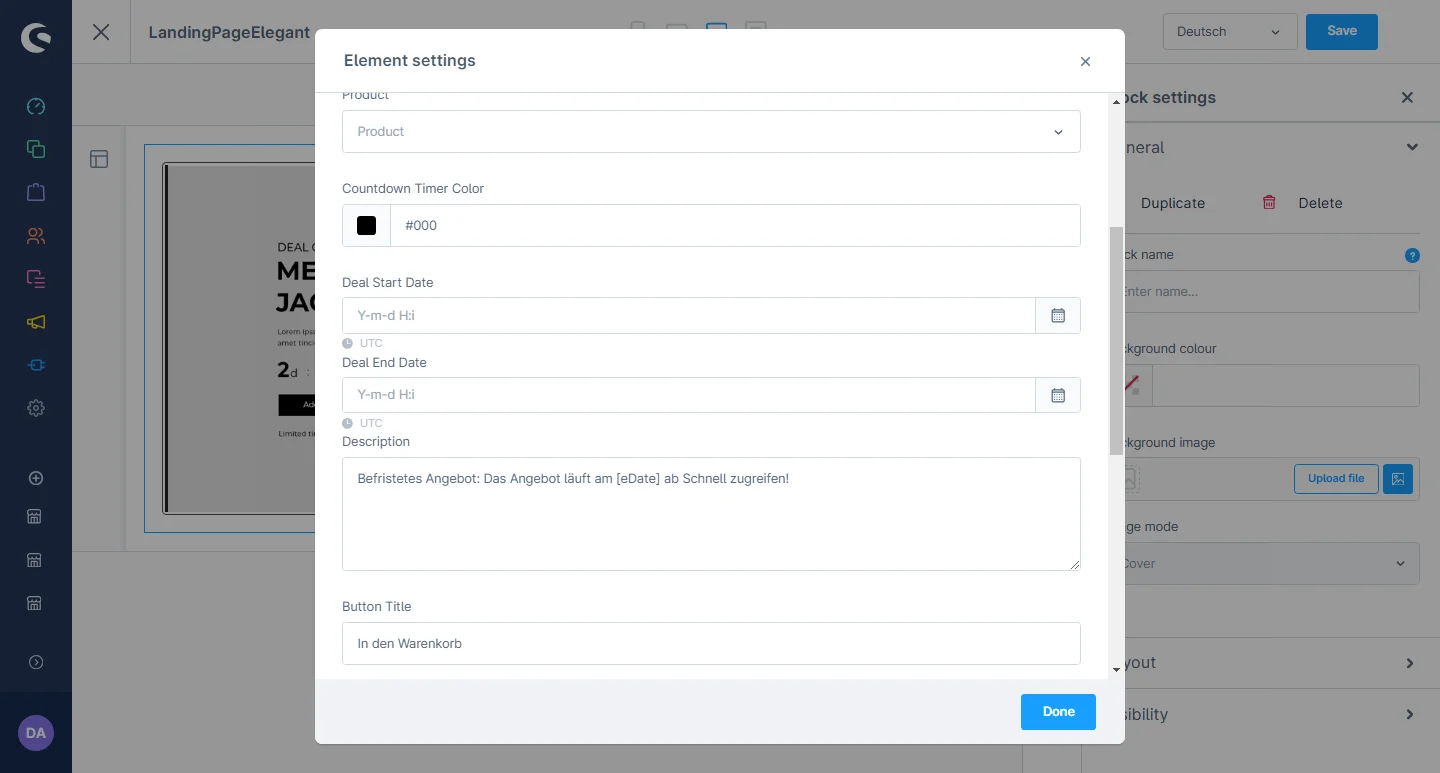
Task: Click the Save button
Action: (1341, 31)
